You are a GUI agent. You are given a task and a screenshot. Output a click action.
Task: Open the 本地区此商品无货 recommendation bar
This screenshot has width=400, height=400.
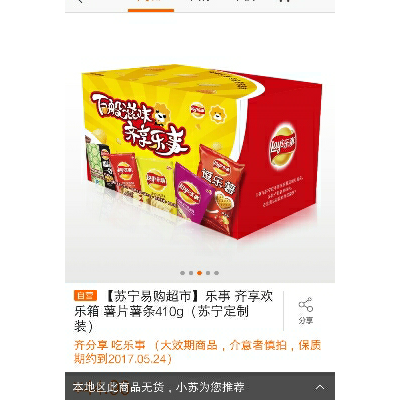(200, 386)
